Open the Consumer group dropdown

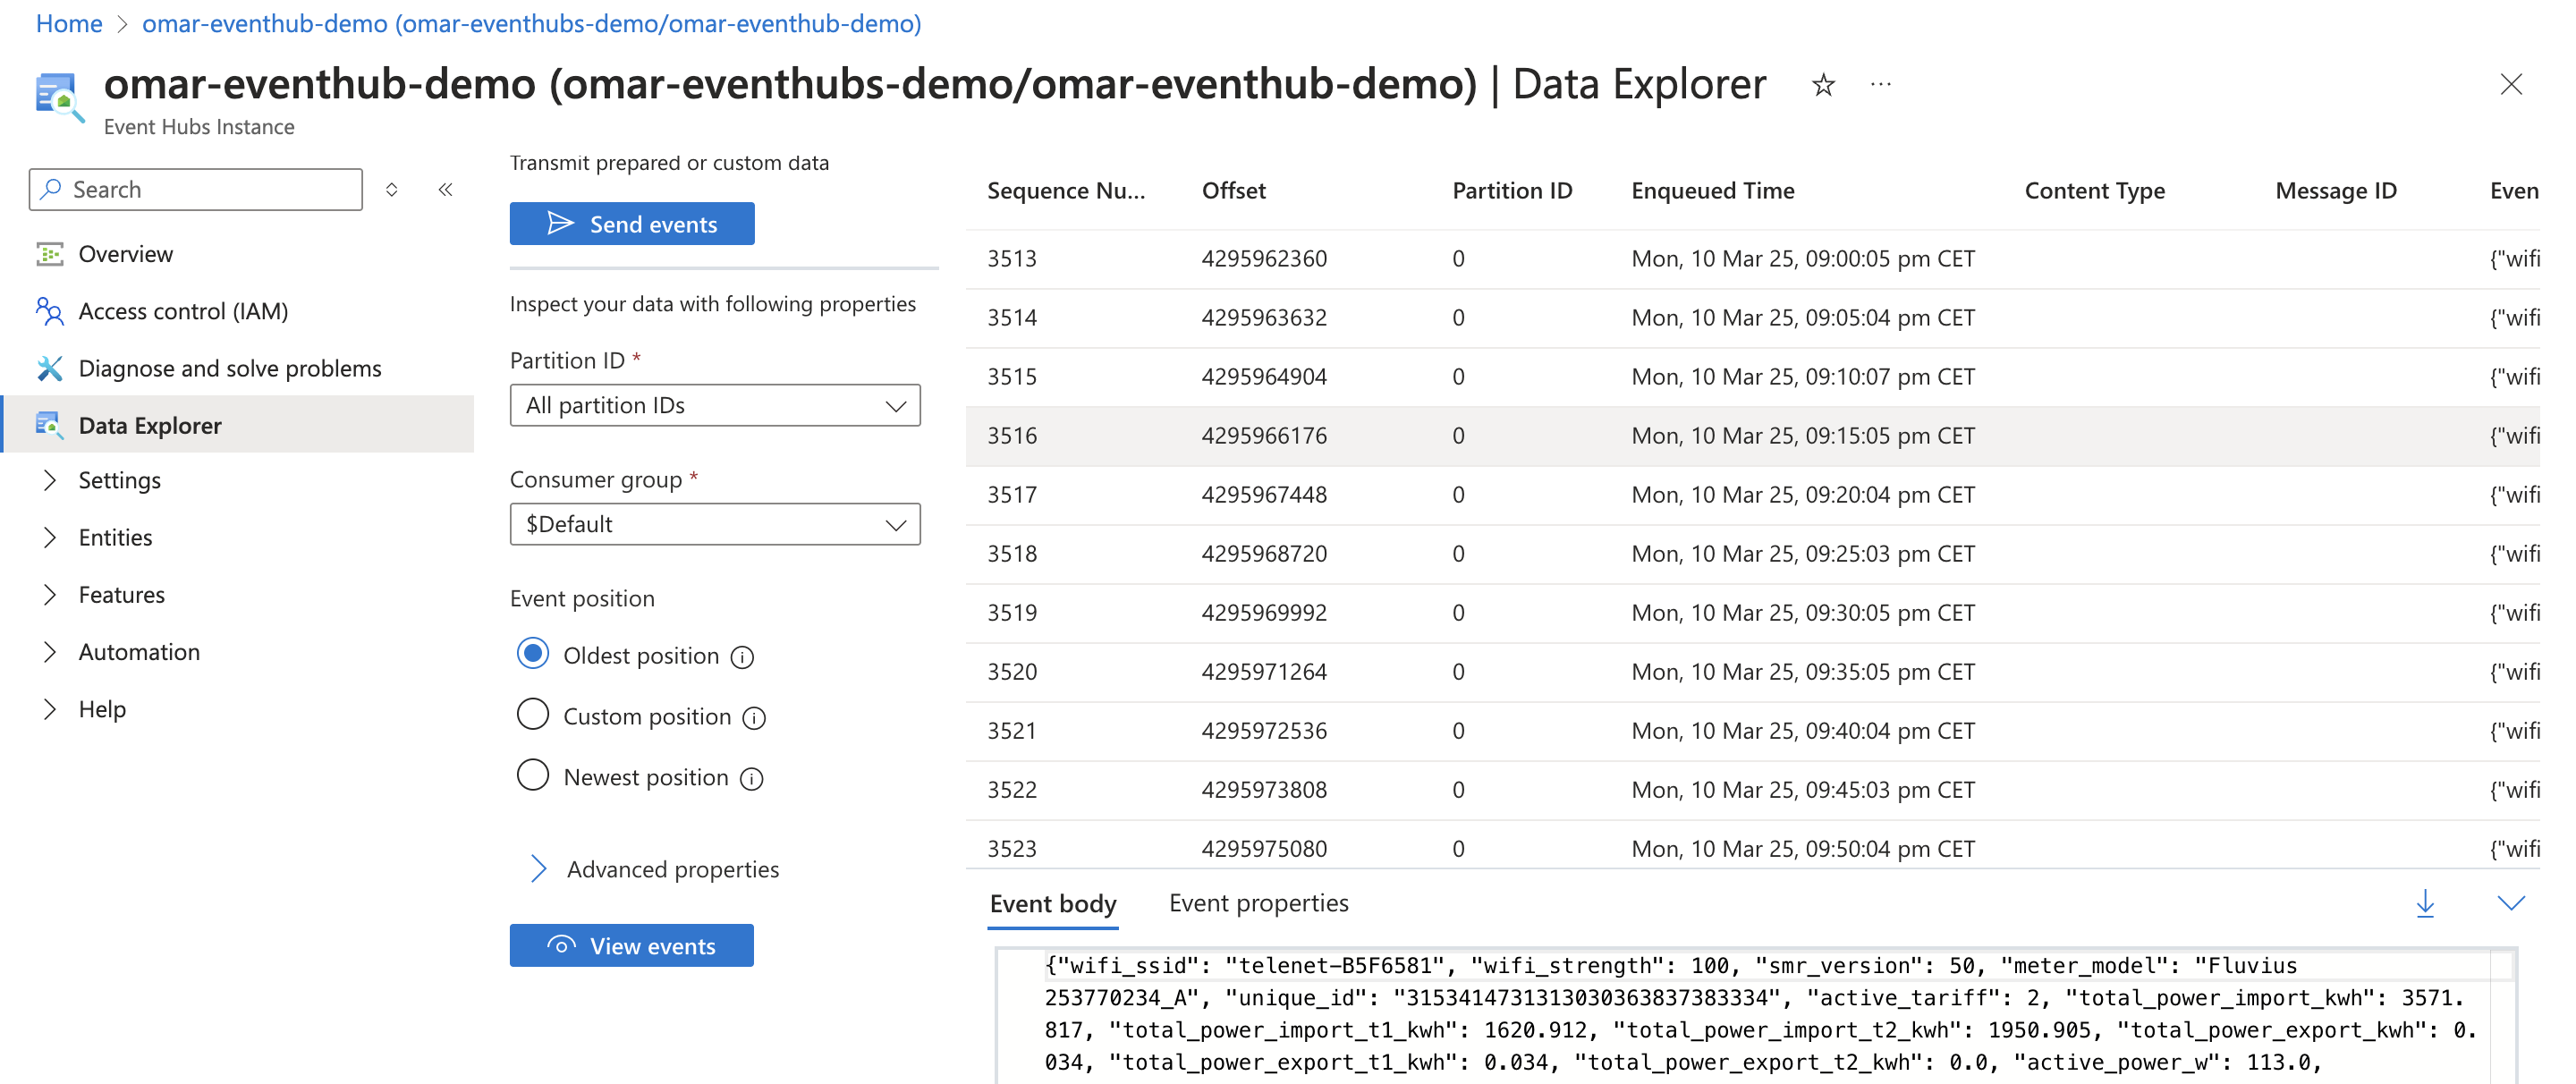click(714, 524)
